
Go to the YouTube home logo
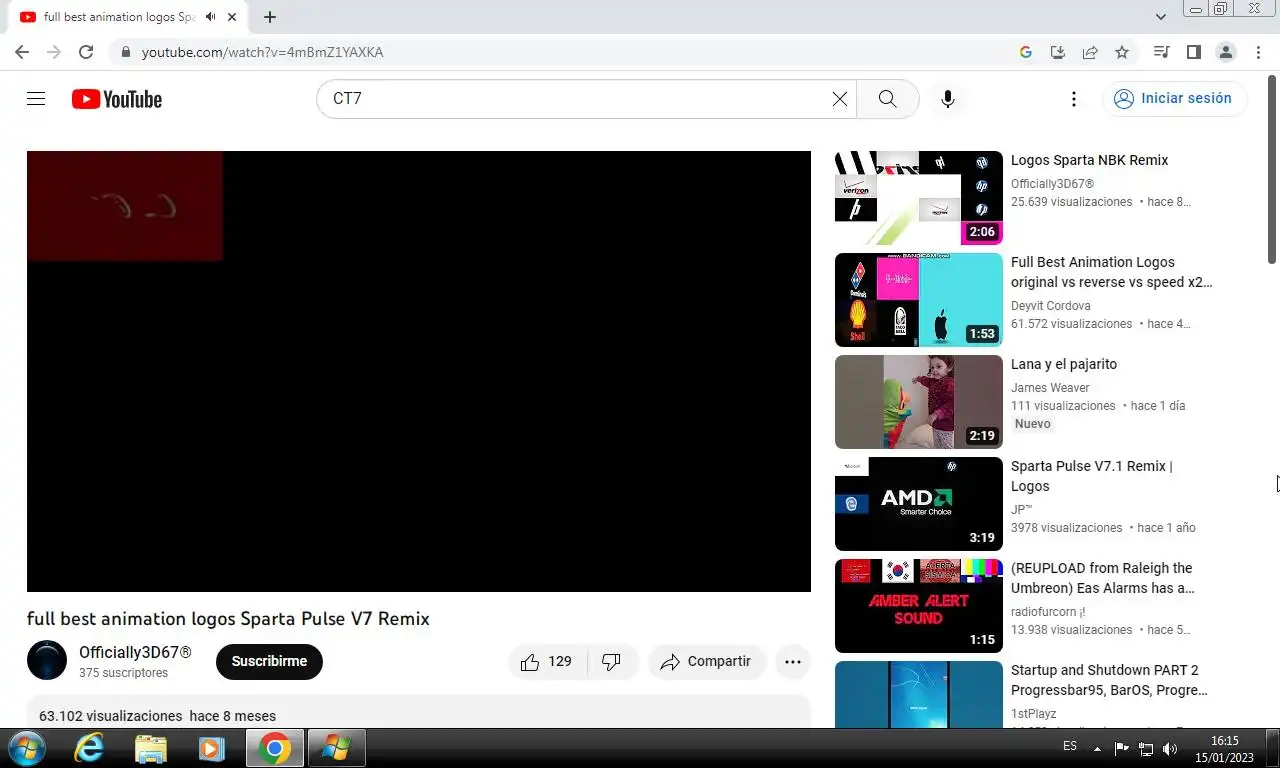(117, 99)
